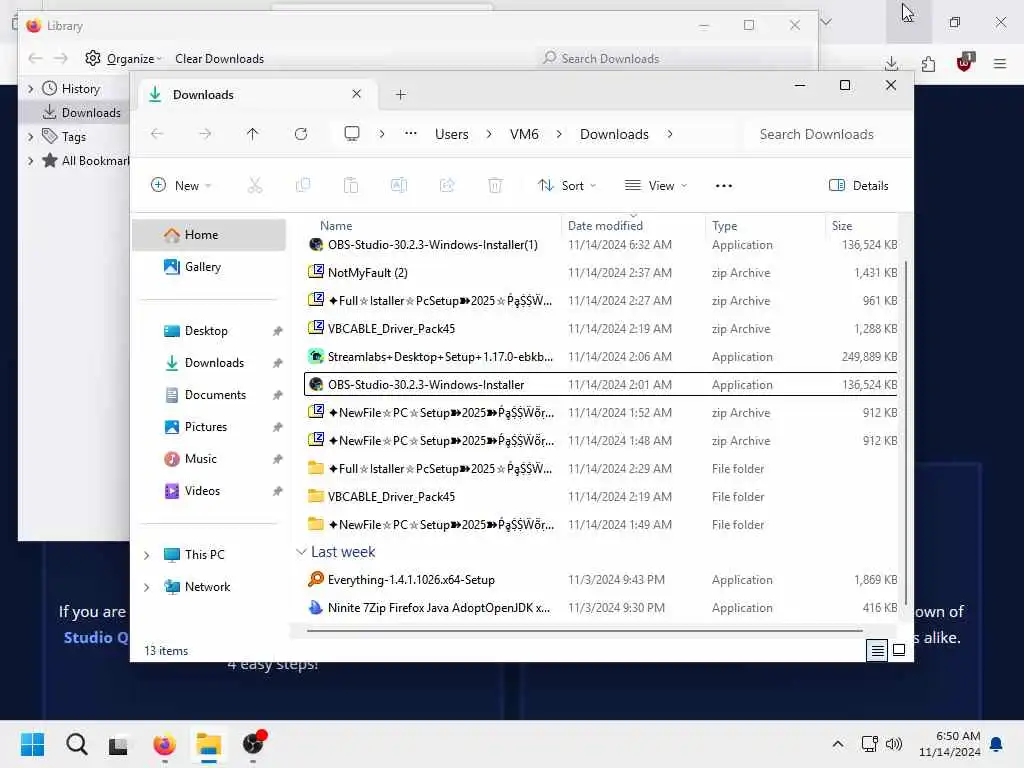Image resolution: width=1024 pixels, height=768 pixels.
Task: Go up one folder level with the up arrow
Action: [253, 134]
